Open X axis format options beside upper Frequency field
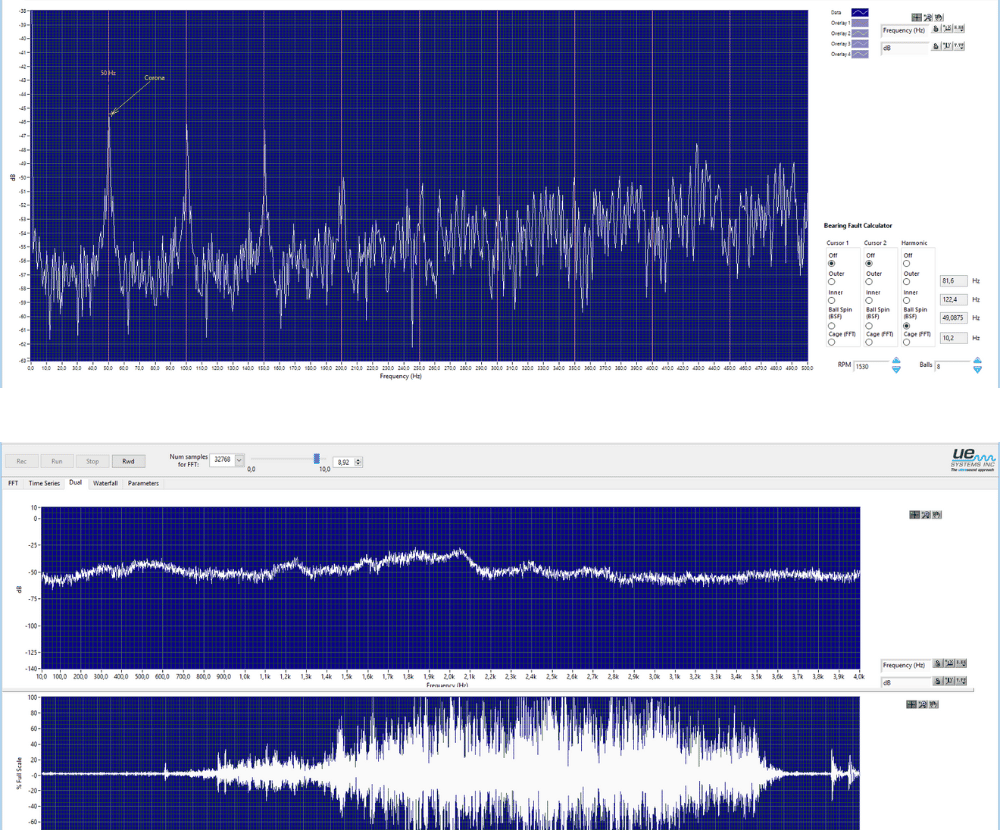1000x830 pixels. pos(959,29)
